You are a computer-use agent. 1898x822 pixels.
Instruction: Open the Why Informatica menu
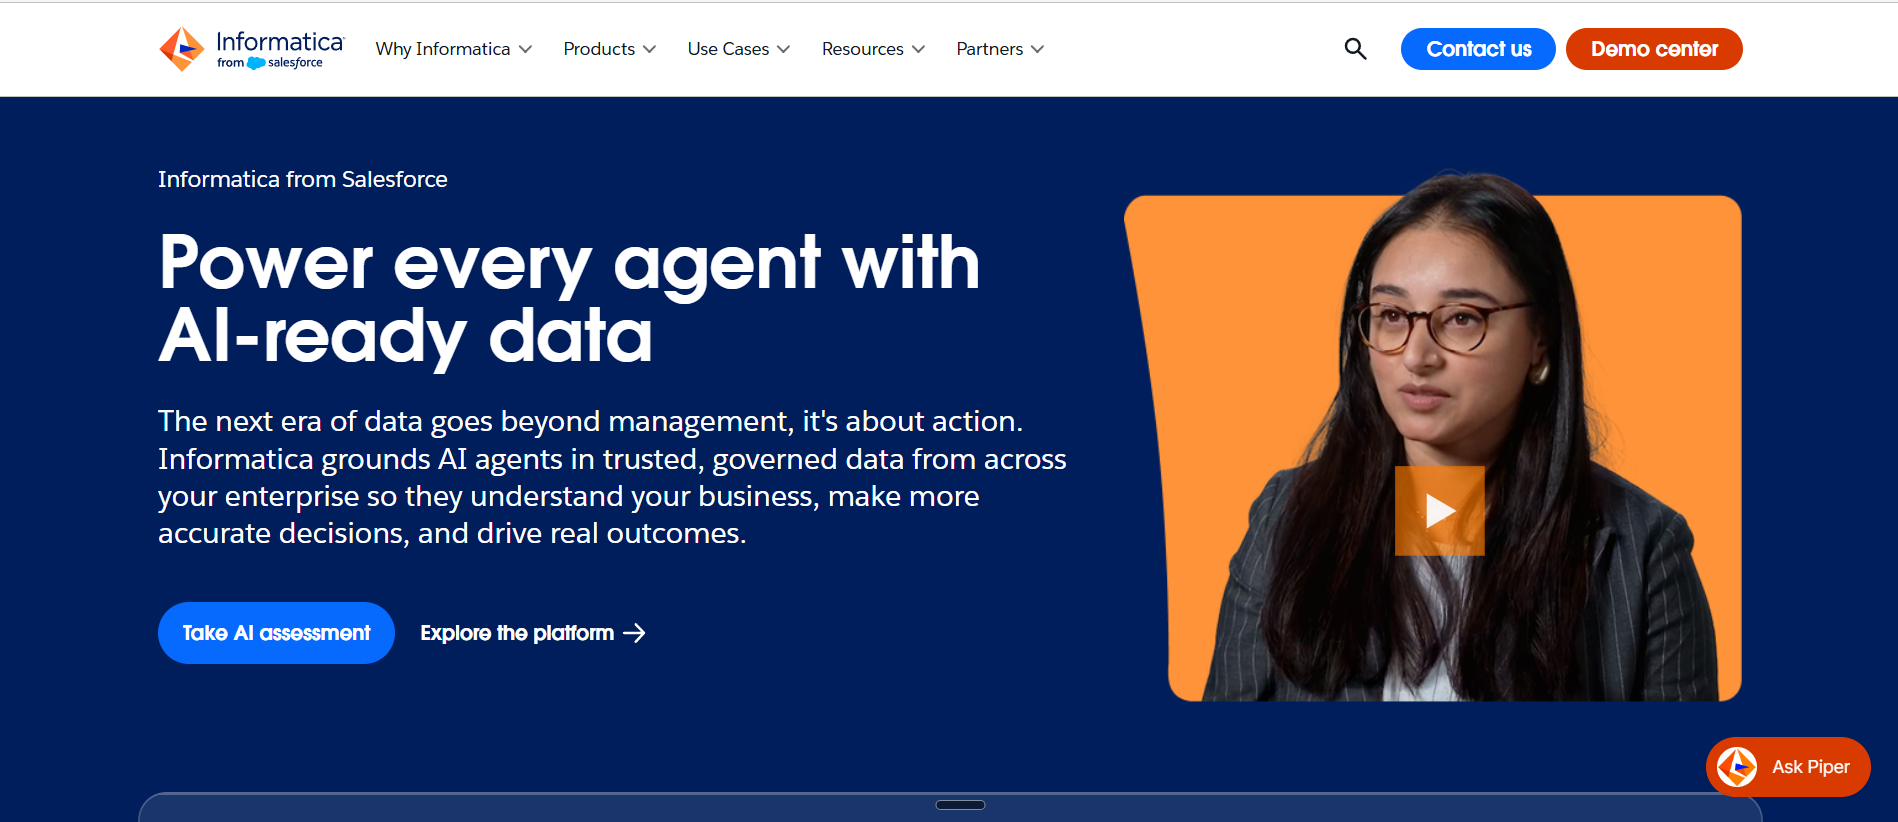pyautogui.click(x=454, y=49)
